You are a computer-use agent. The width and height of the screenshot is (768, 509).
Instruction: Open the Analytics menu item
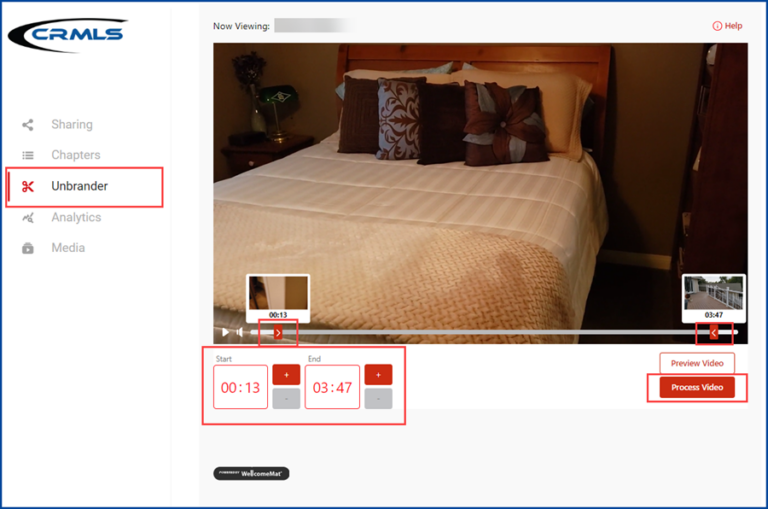pos(76,217)
